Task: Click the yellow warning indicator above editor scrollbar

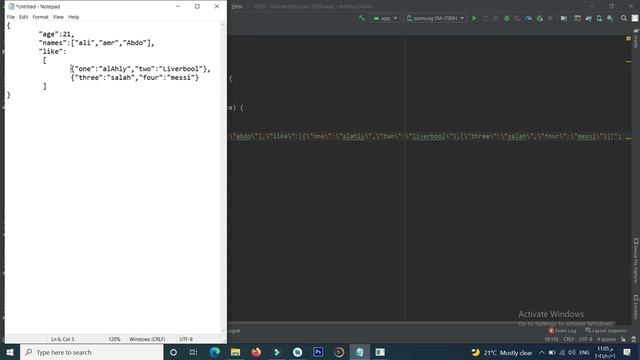Action: point(628,38)
